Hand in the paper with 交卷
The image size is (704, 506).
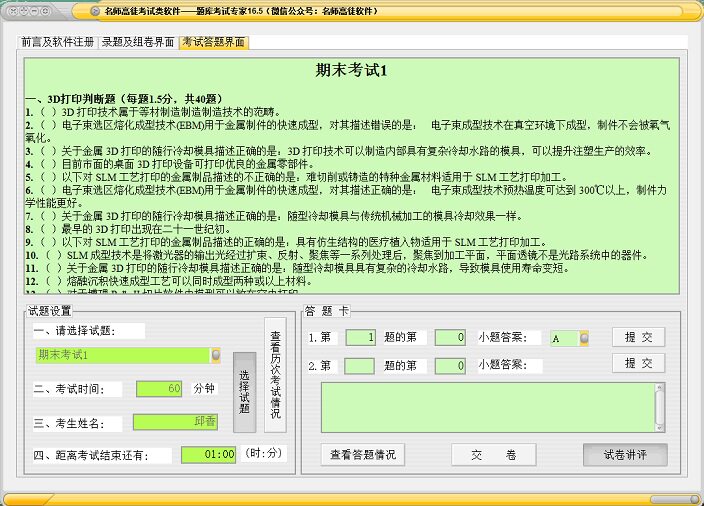pos(493,455)
